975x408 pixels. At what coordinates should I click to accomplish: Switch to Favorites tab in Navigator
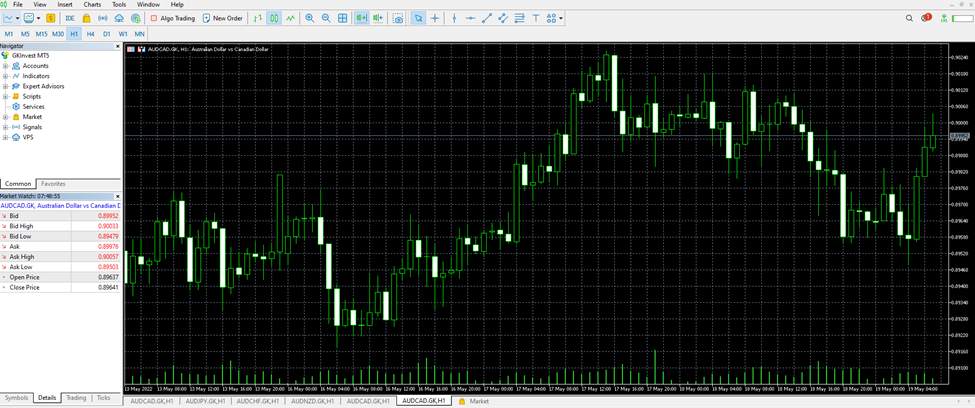coord(53,184)
